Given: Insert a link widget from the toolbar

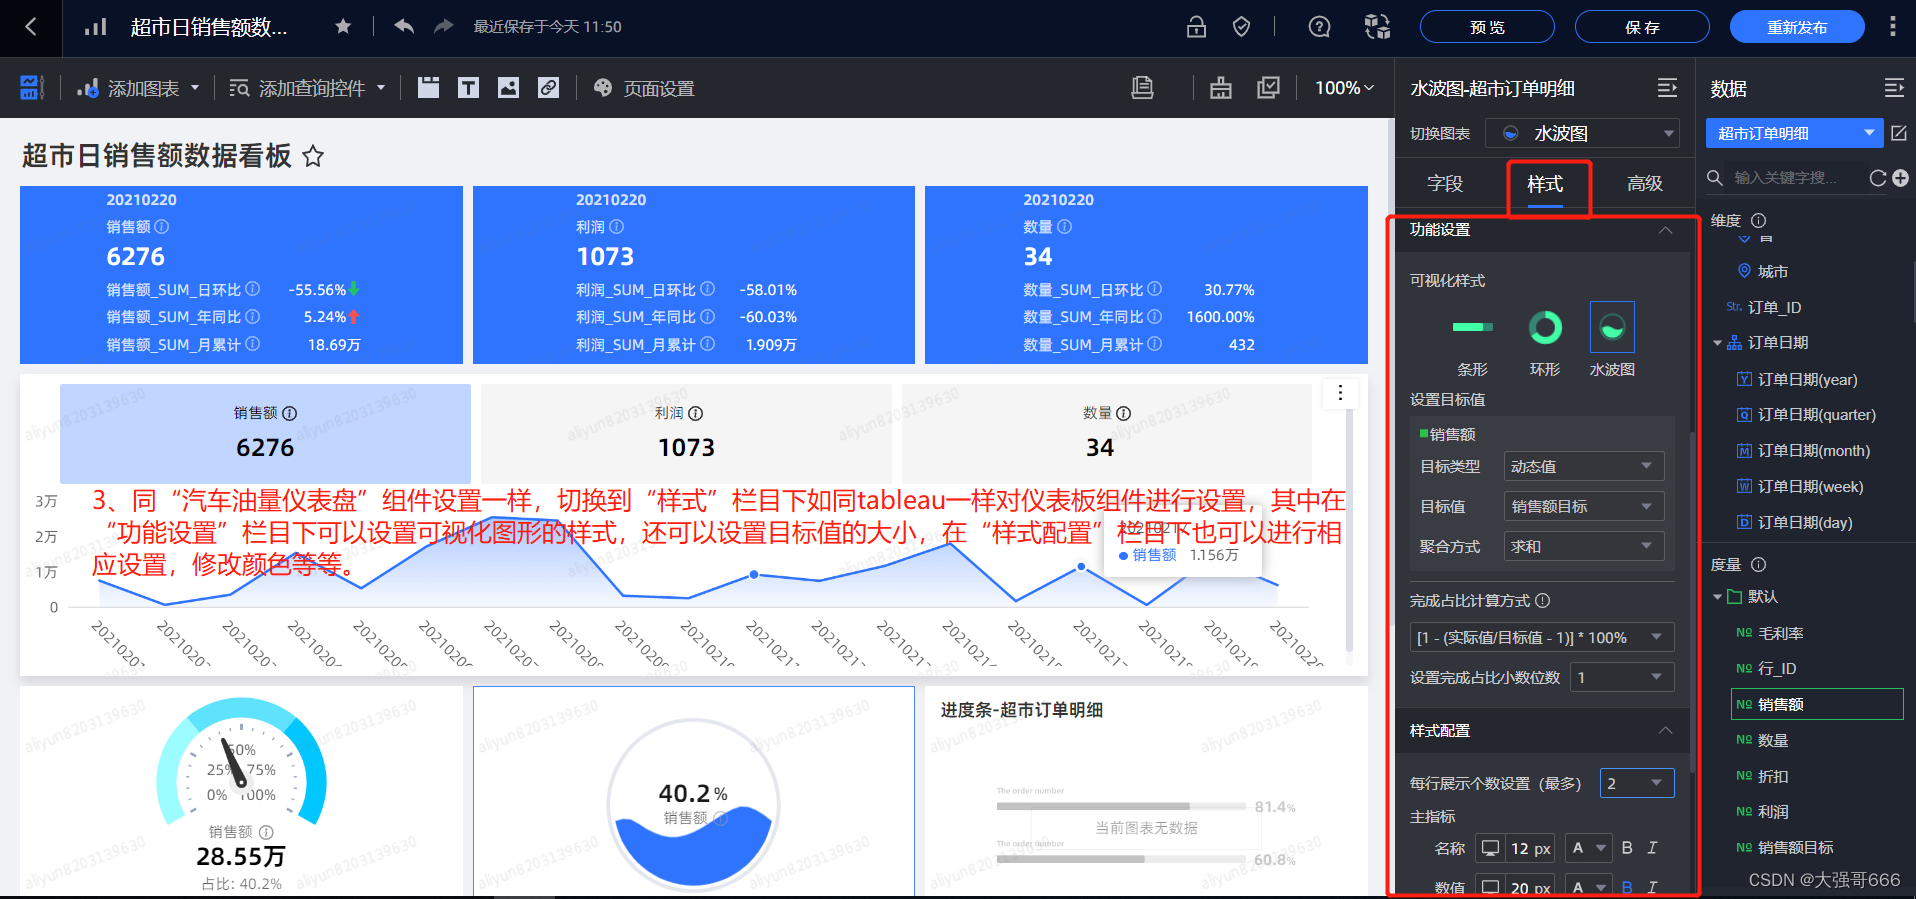Looking at the screenshot, I should tap(548, 88).
